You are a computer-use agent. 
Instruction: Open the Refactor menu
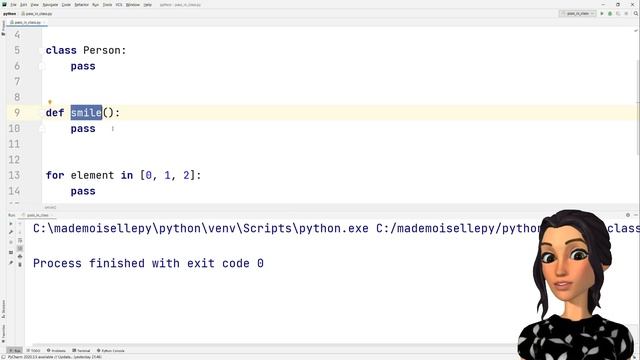point(82,5)
